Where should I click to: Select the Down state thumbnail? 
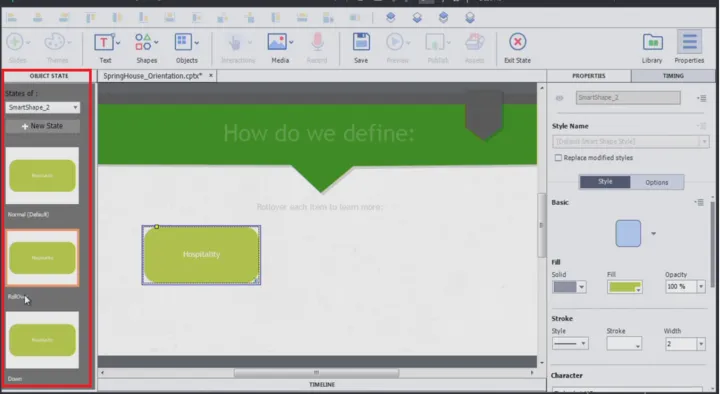tap(42, 340)
